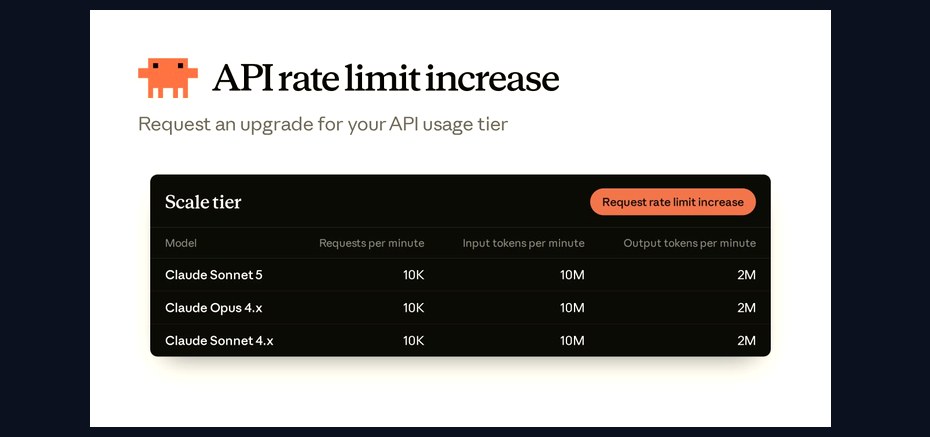The image size is (930, 437).
Task: Click Claude Sonnet 5 requests value 10K
Action: [414, 275]
